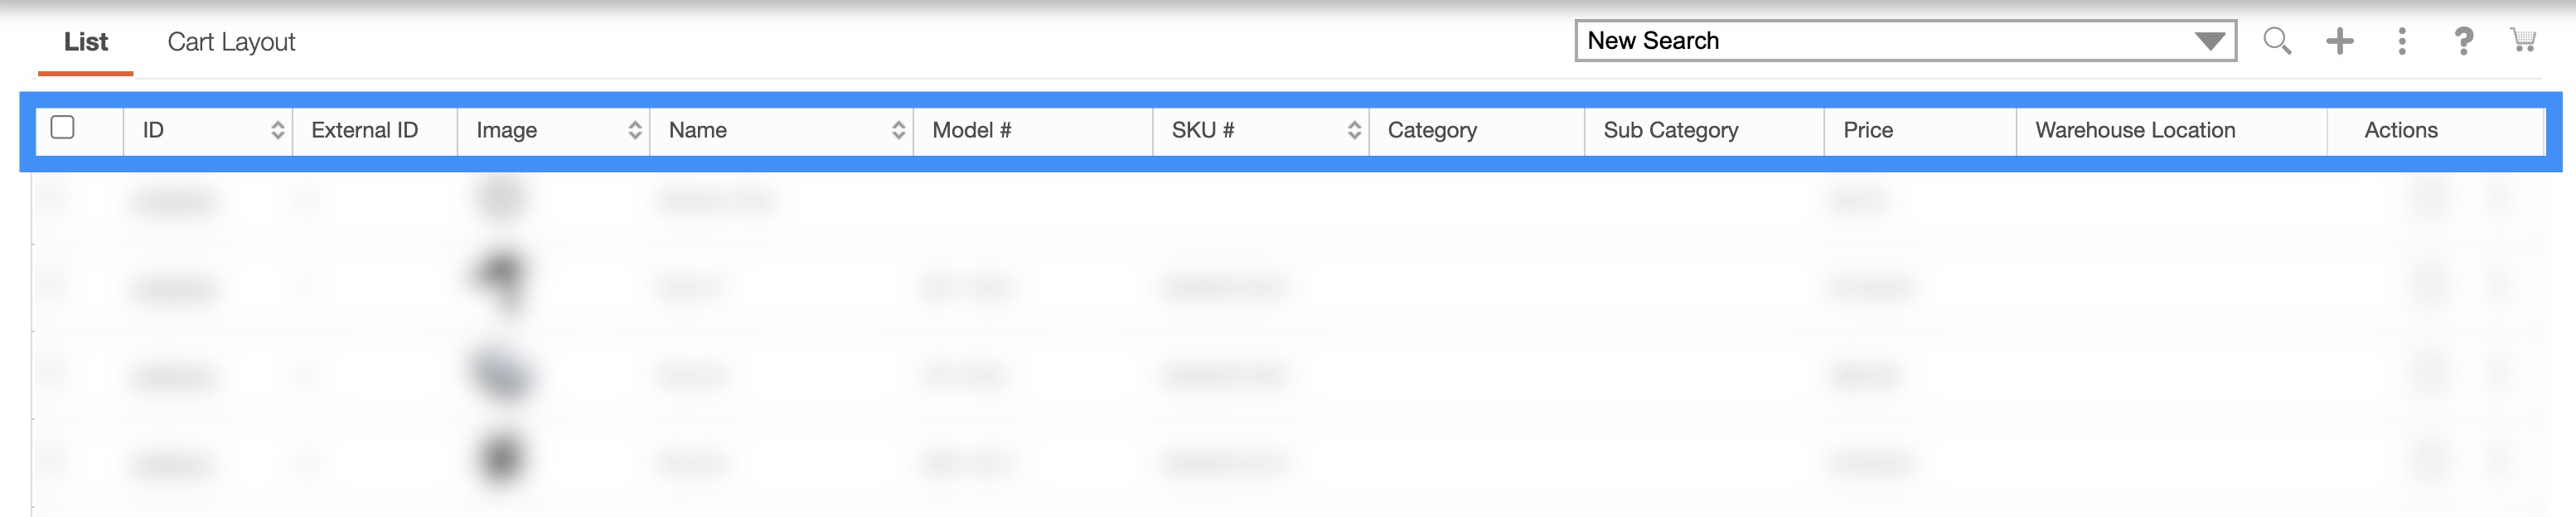This screenshot has width=2576, height=517.
Task: Sort by SKU # column arrows
Action: (x=1354, y=130)
